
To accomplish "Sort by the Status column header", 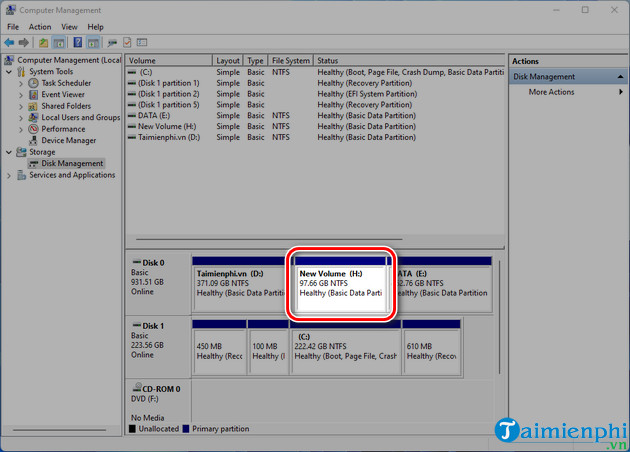I will [409, 61].
